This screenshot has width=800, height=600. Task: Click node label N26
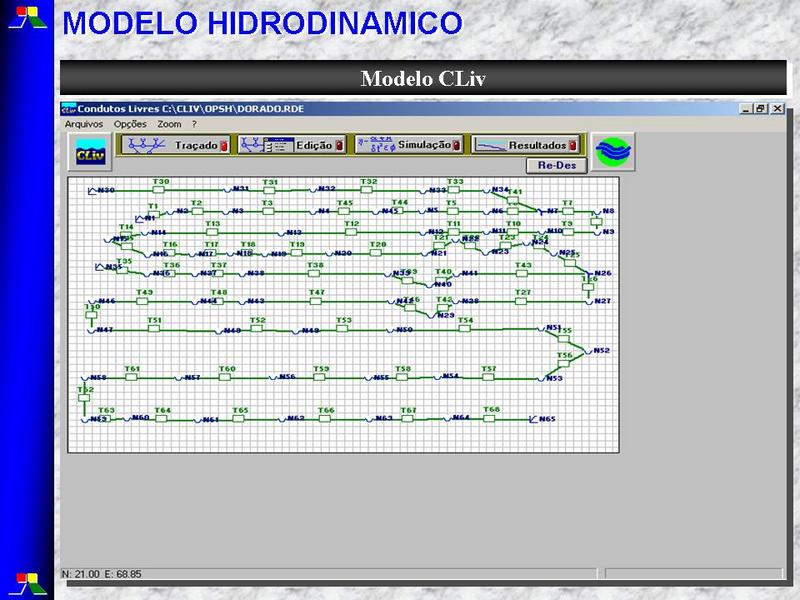(603, 273)
